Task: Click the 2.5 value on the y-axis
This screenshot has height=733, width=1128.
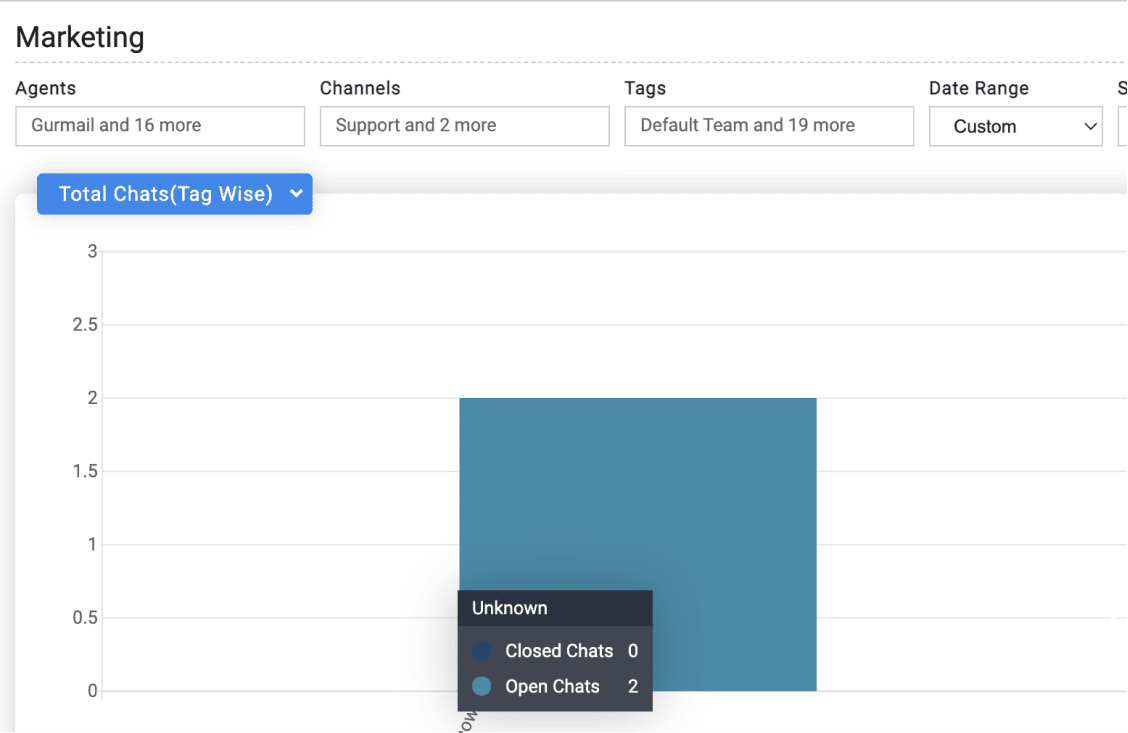Action: pos(85,325)
